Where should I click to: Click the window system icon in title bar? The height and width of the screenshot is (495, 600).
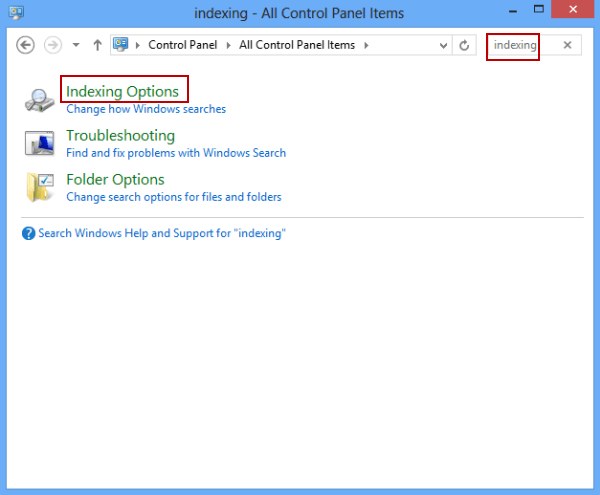click(x=16, y=13)
